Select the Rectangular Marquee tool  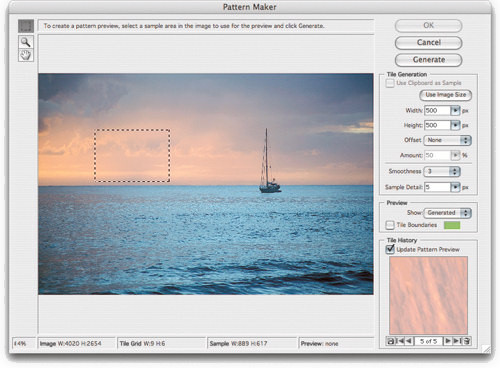[x=26, y=26]
